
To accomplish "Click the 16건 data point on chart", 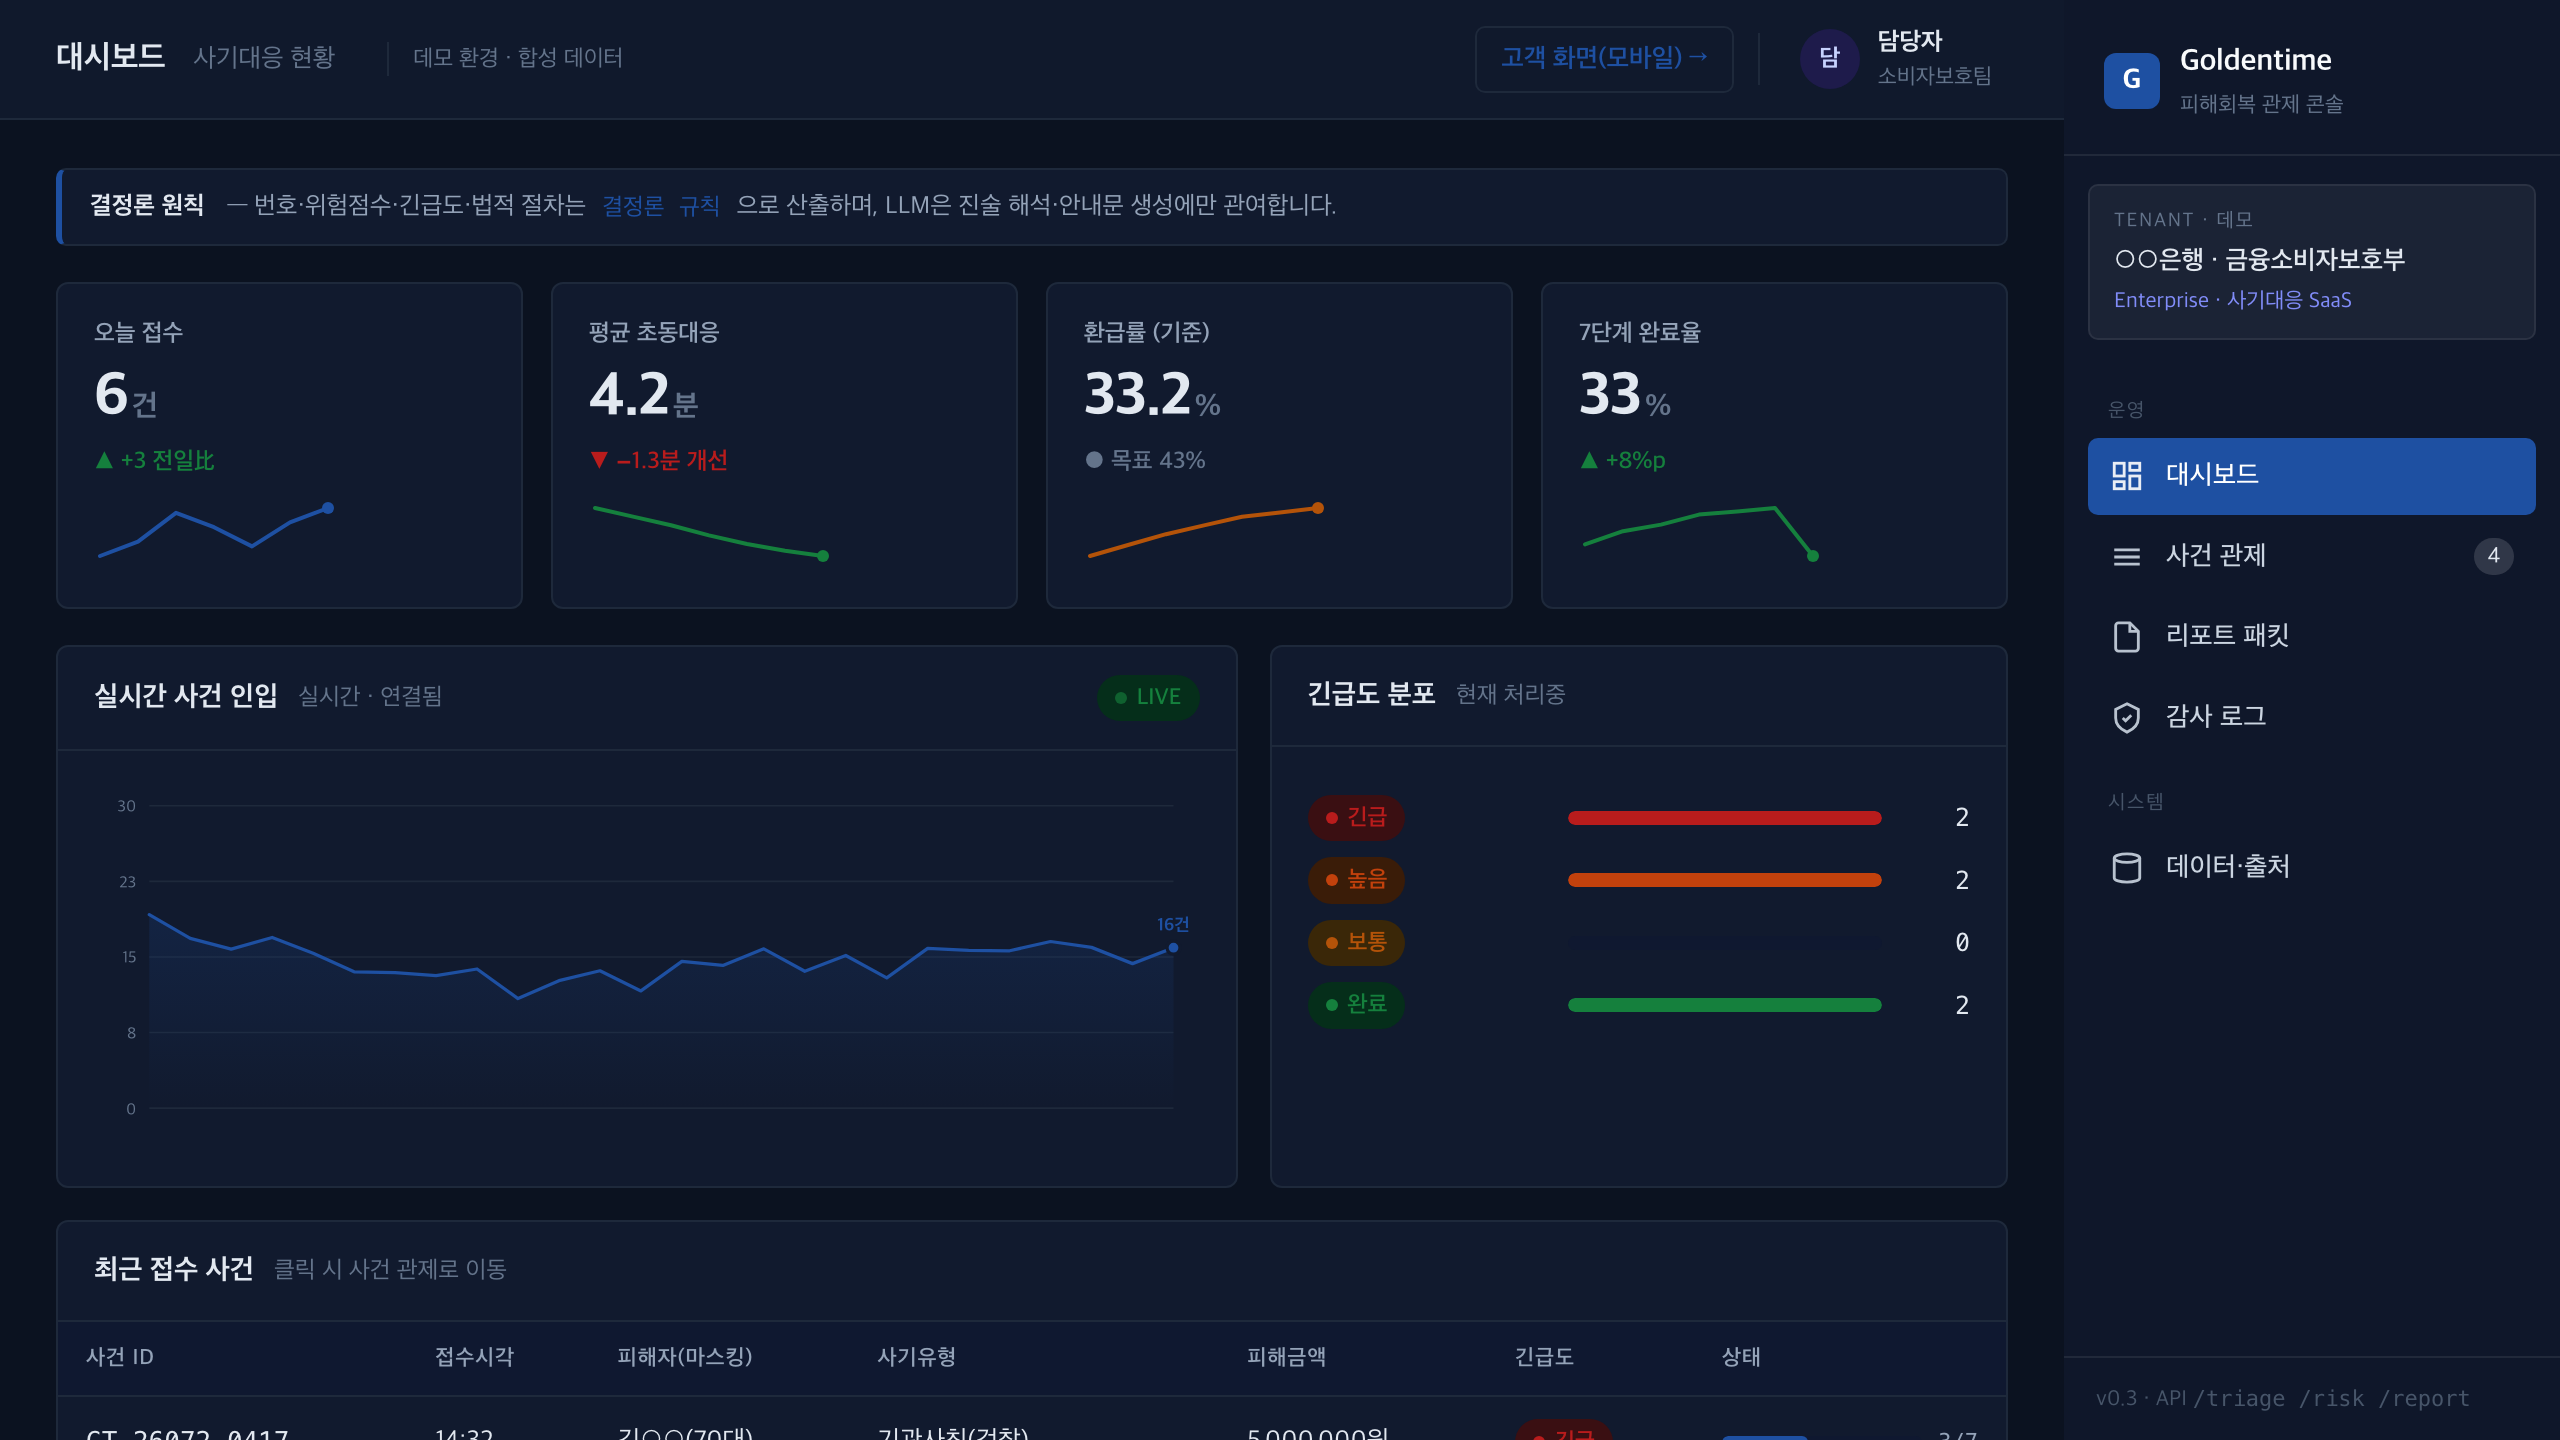I will (x=1173, y=947).
